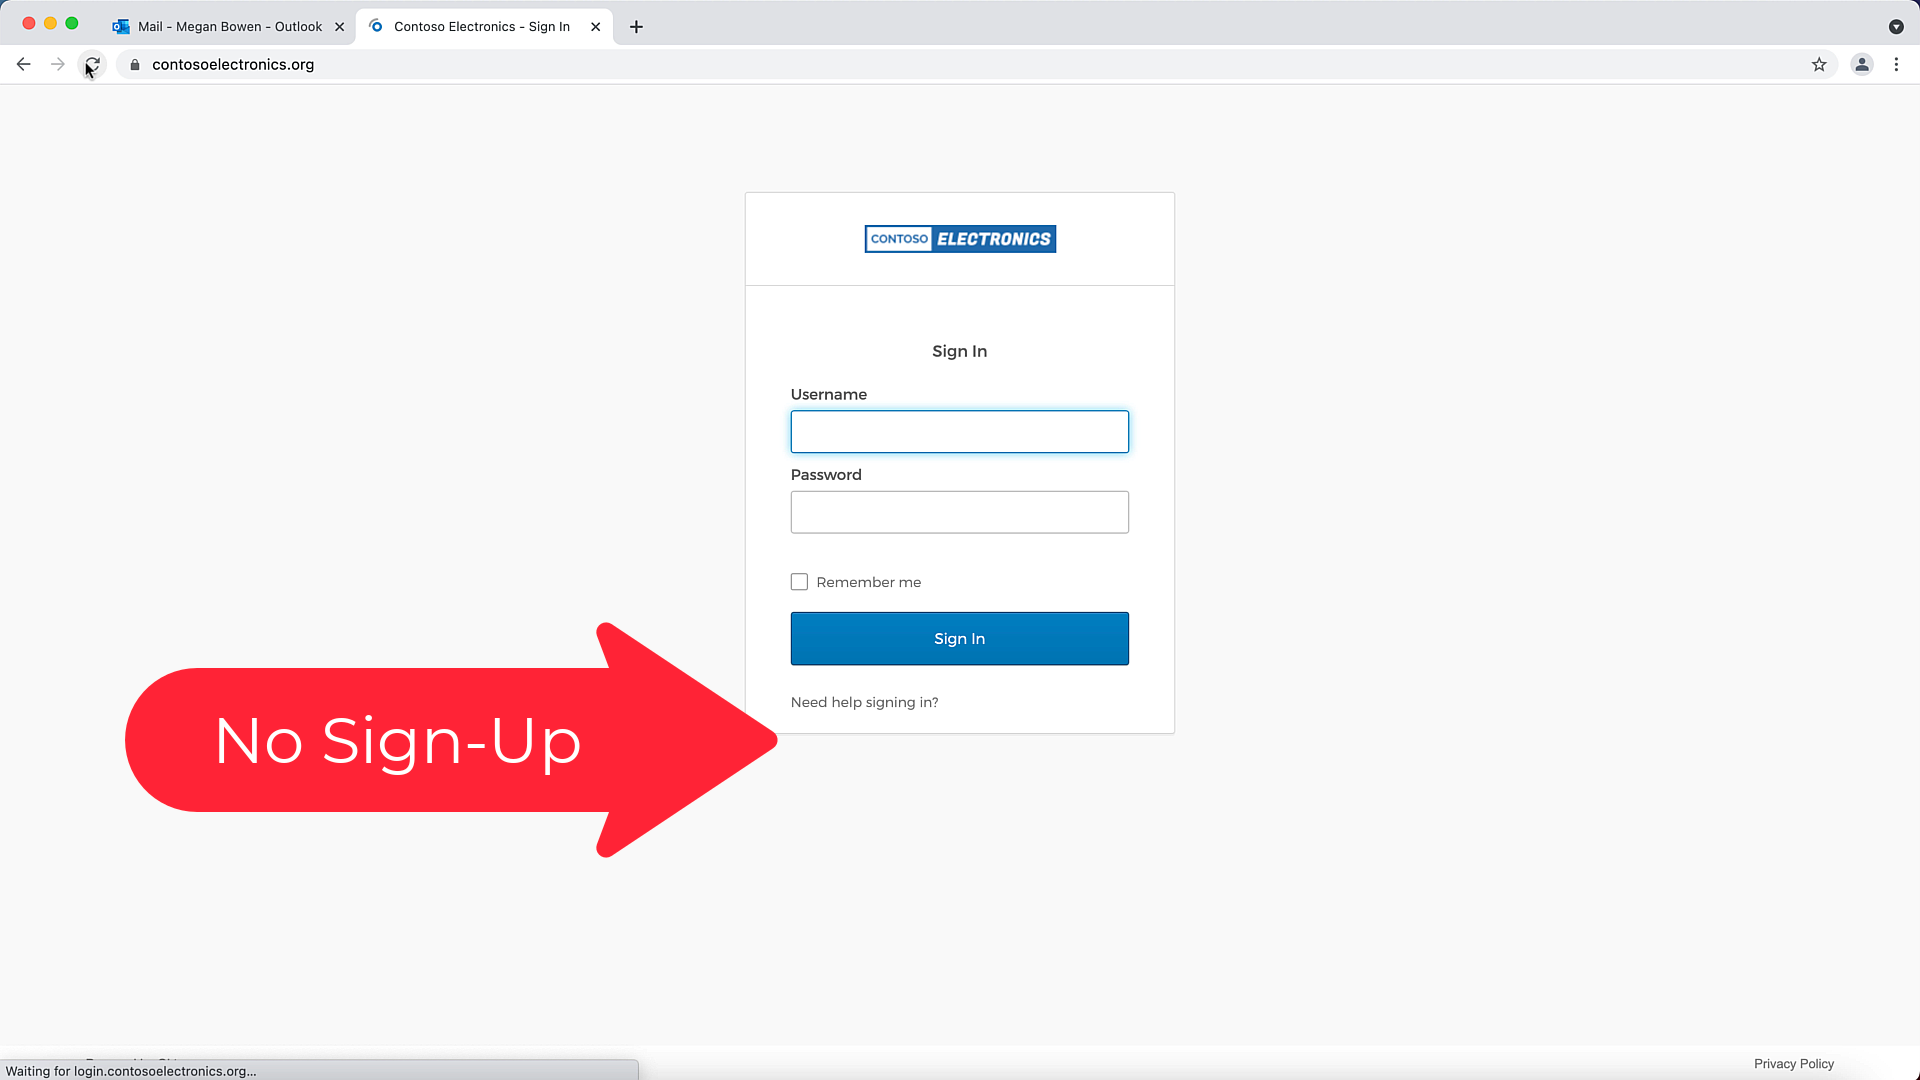The height and width of the screenshot is (1080, 1920).
Task: Expand the tab search dropdown arrow
Action: (1896, 27)
